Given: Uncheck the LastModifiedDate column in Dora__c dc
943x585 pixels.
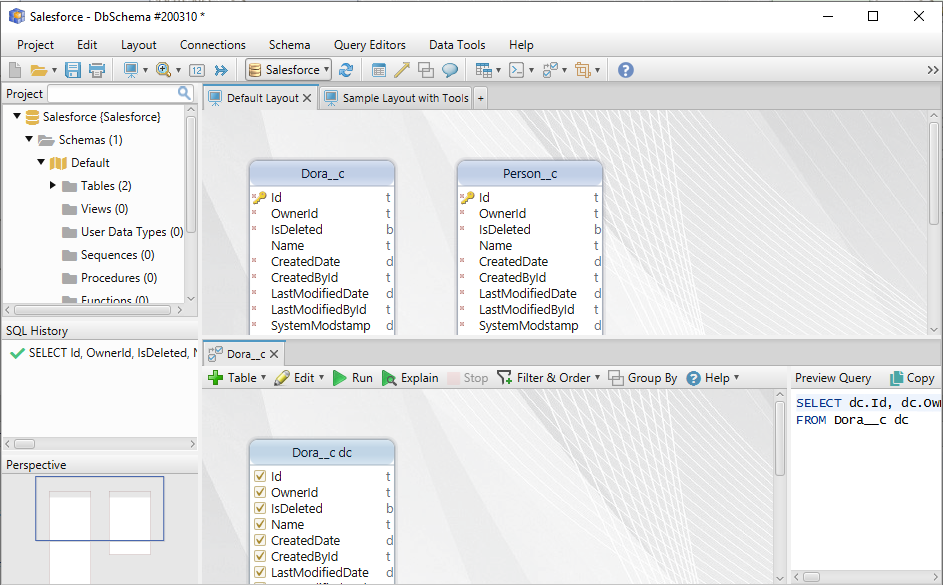Looking at the screenshot, I should click(x=260, y=572).
